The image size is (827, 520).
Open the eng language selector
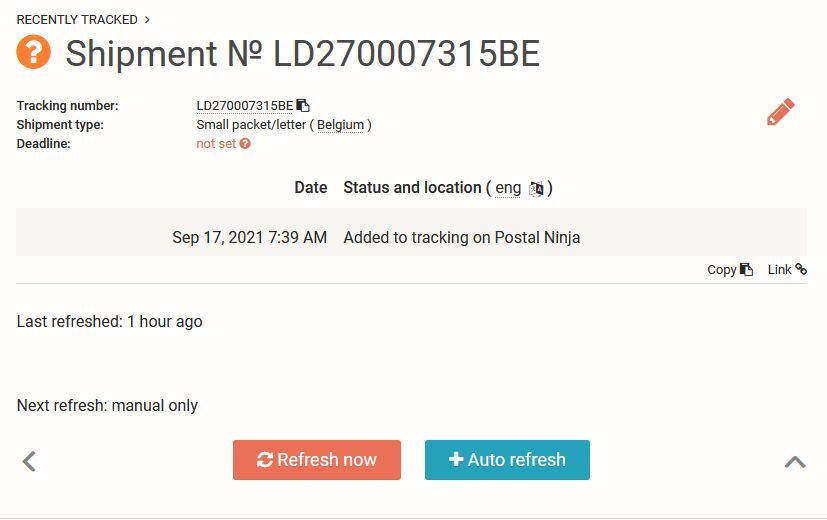[x=508, y=188]
